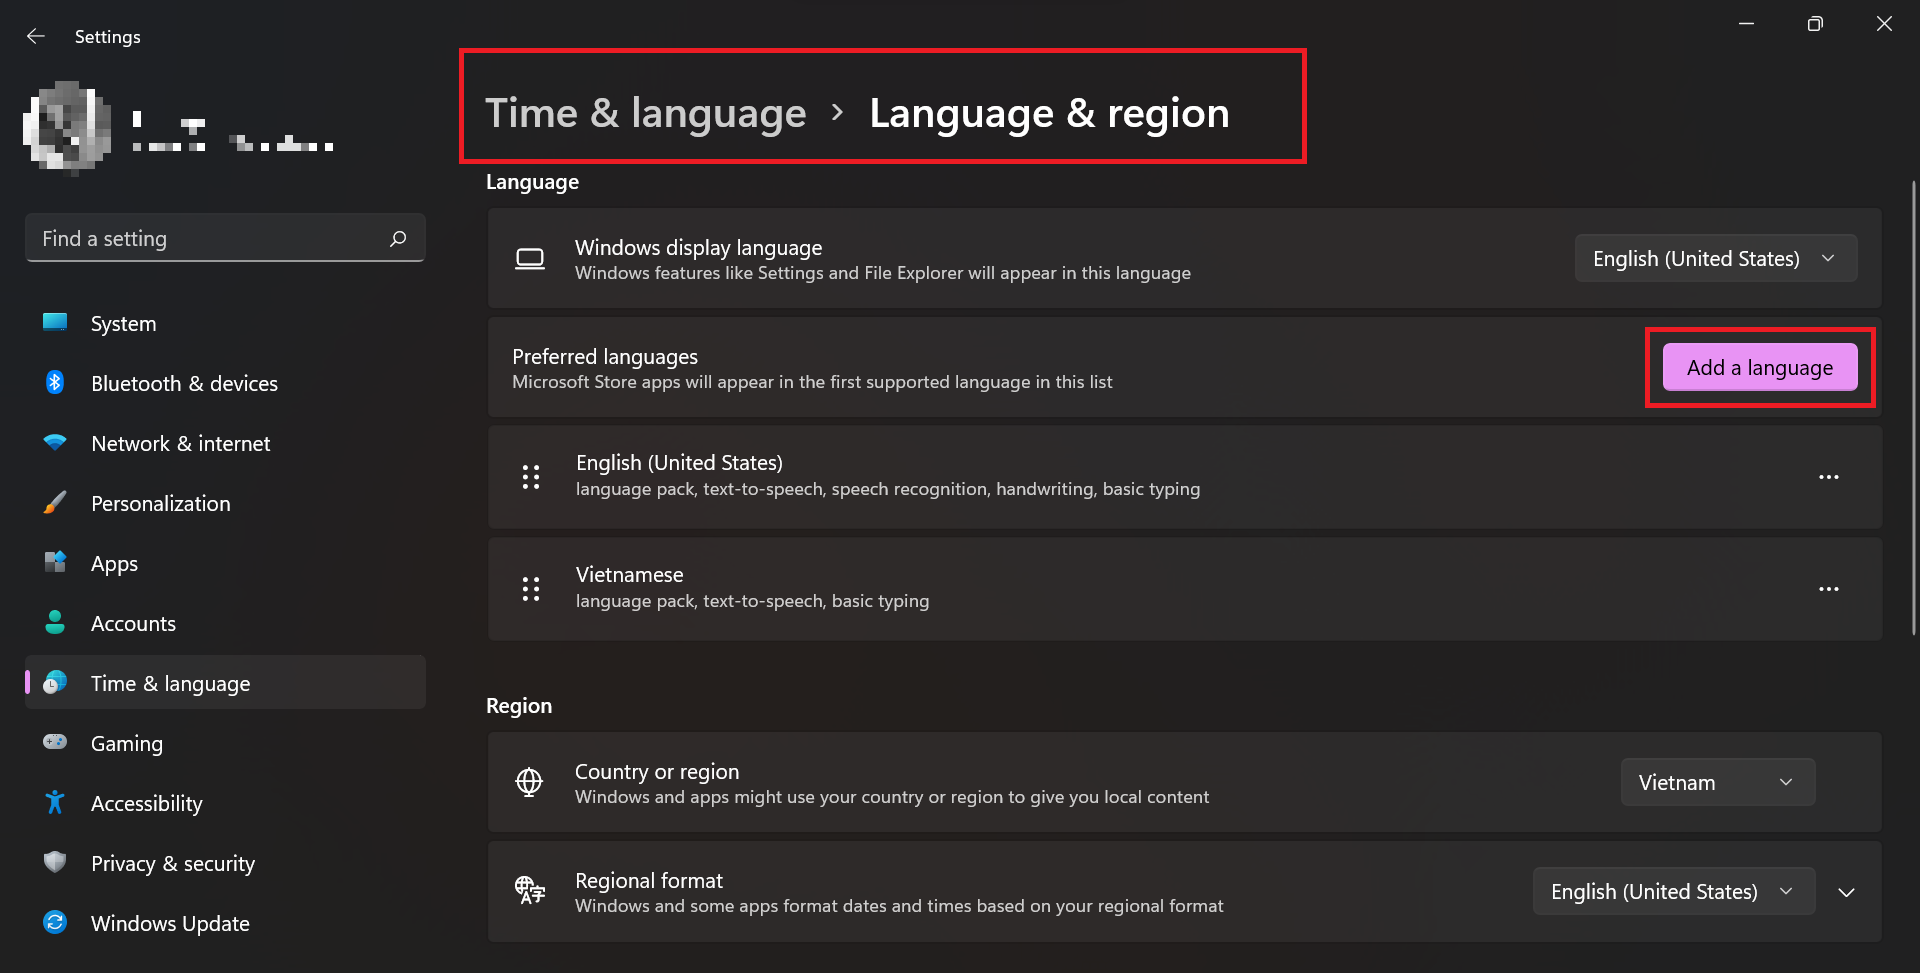Viewport: 1920px width, 973px height.
Task: Restore down the Settings window
Action: pos(1815,24)
